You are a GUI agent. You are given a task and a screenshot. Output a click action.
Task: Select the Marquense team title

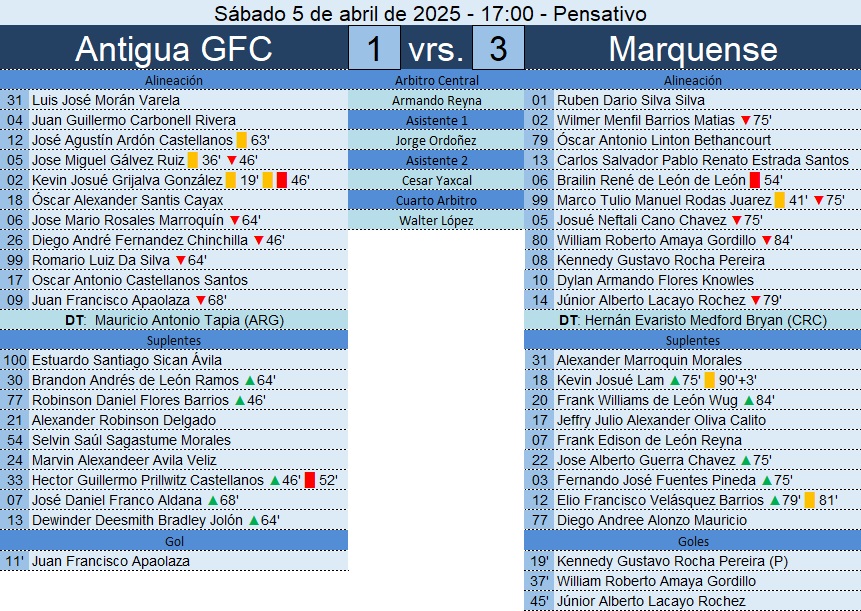pyautogui.click(x=693, y=48)
